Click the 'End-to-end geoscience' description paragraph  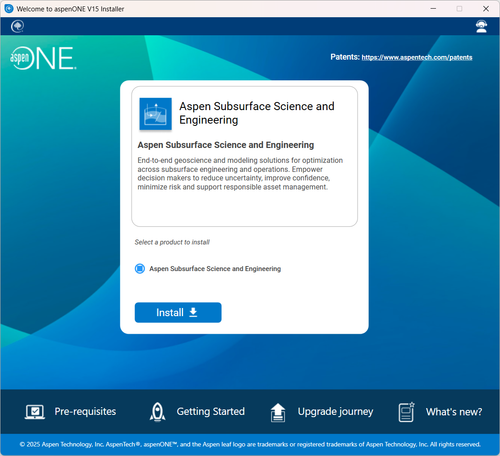240,174
